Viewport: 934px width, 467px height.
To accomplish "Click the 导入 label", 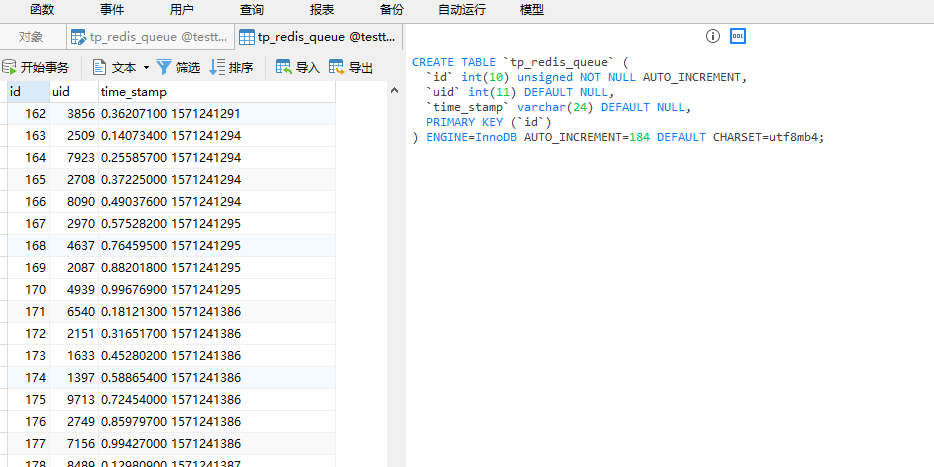I will [x=308, y=68].
